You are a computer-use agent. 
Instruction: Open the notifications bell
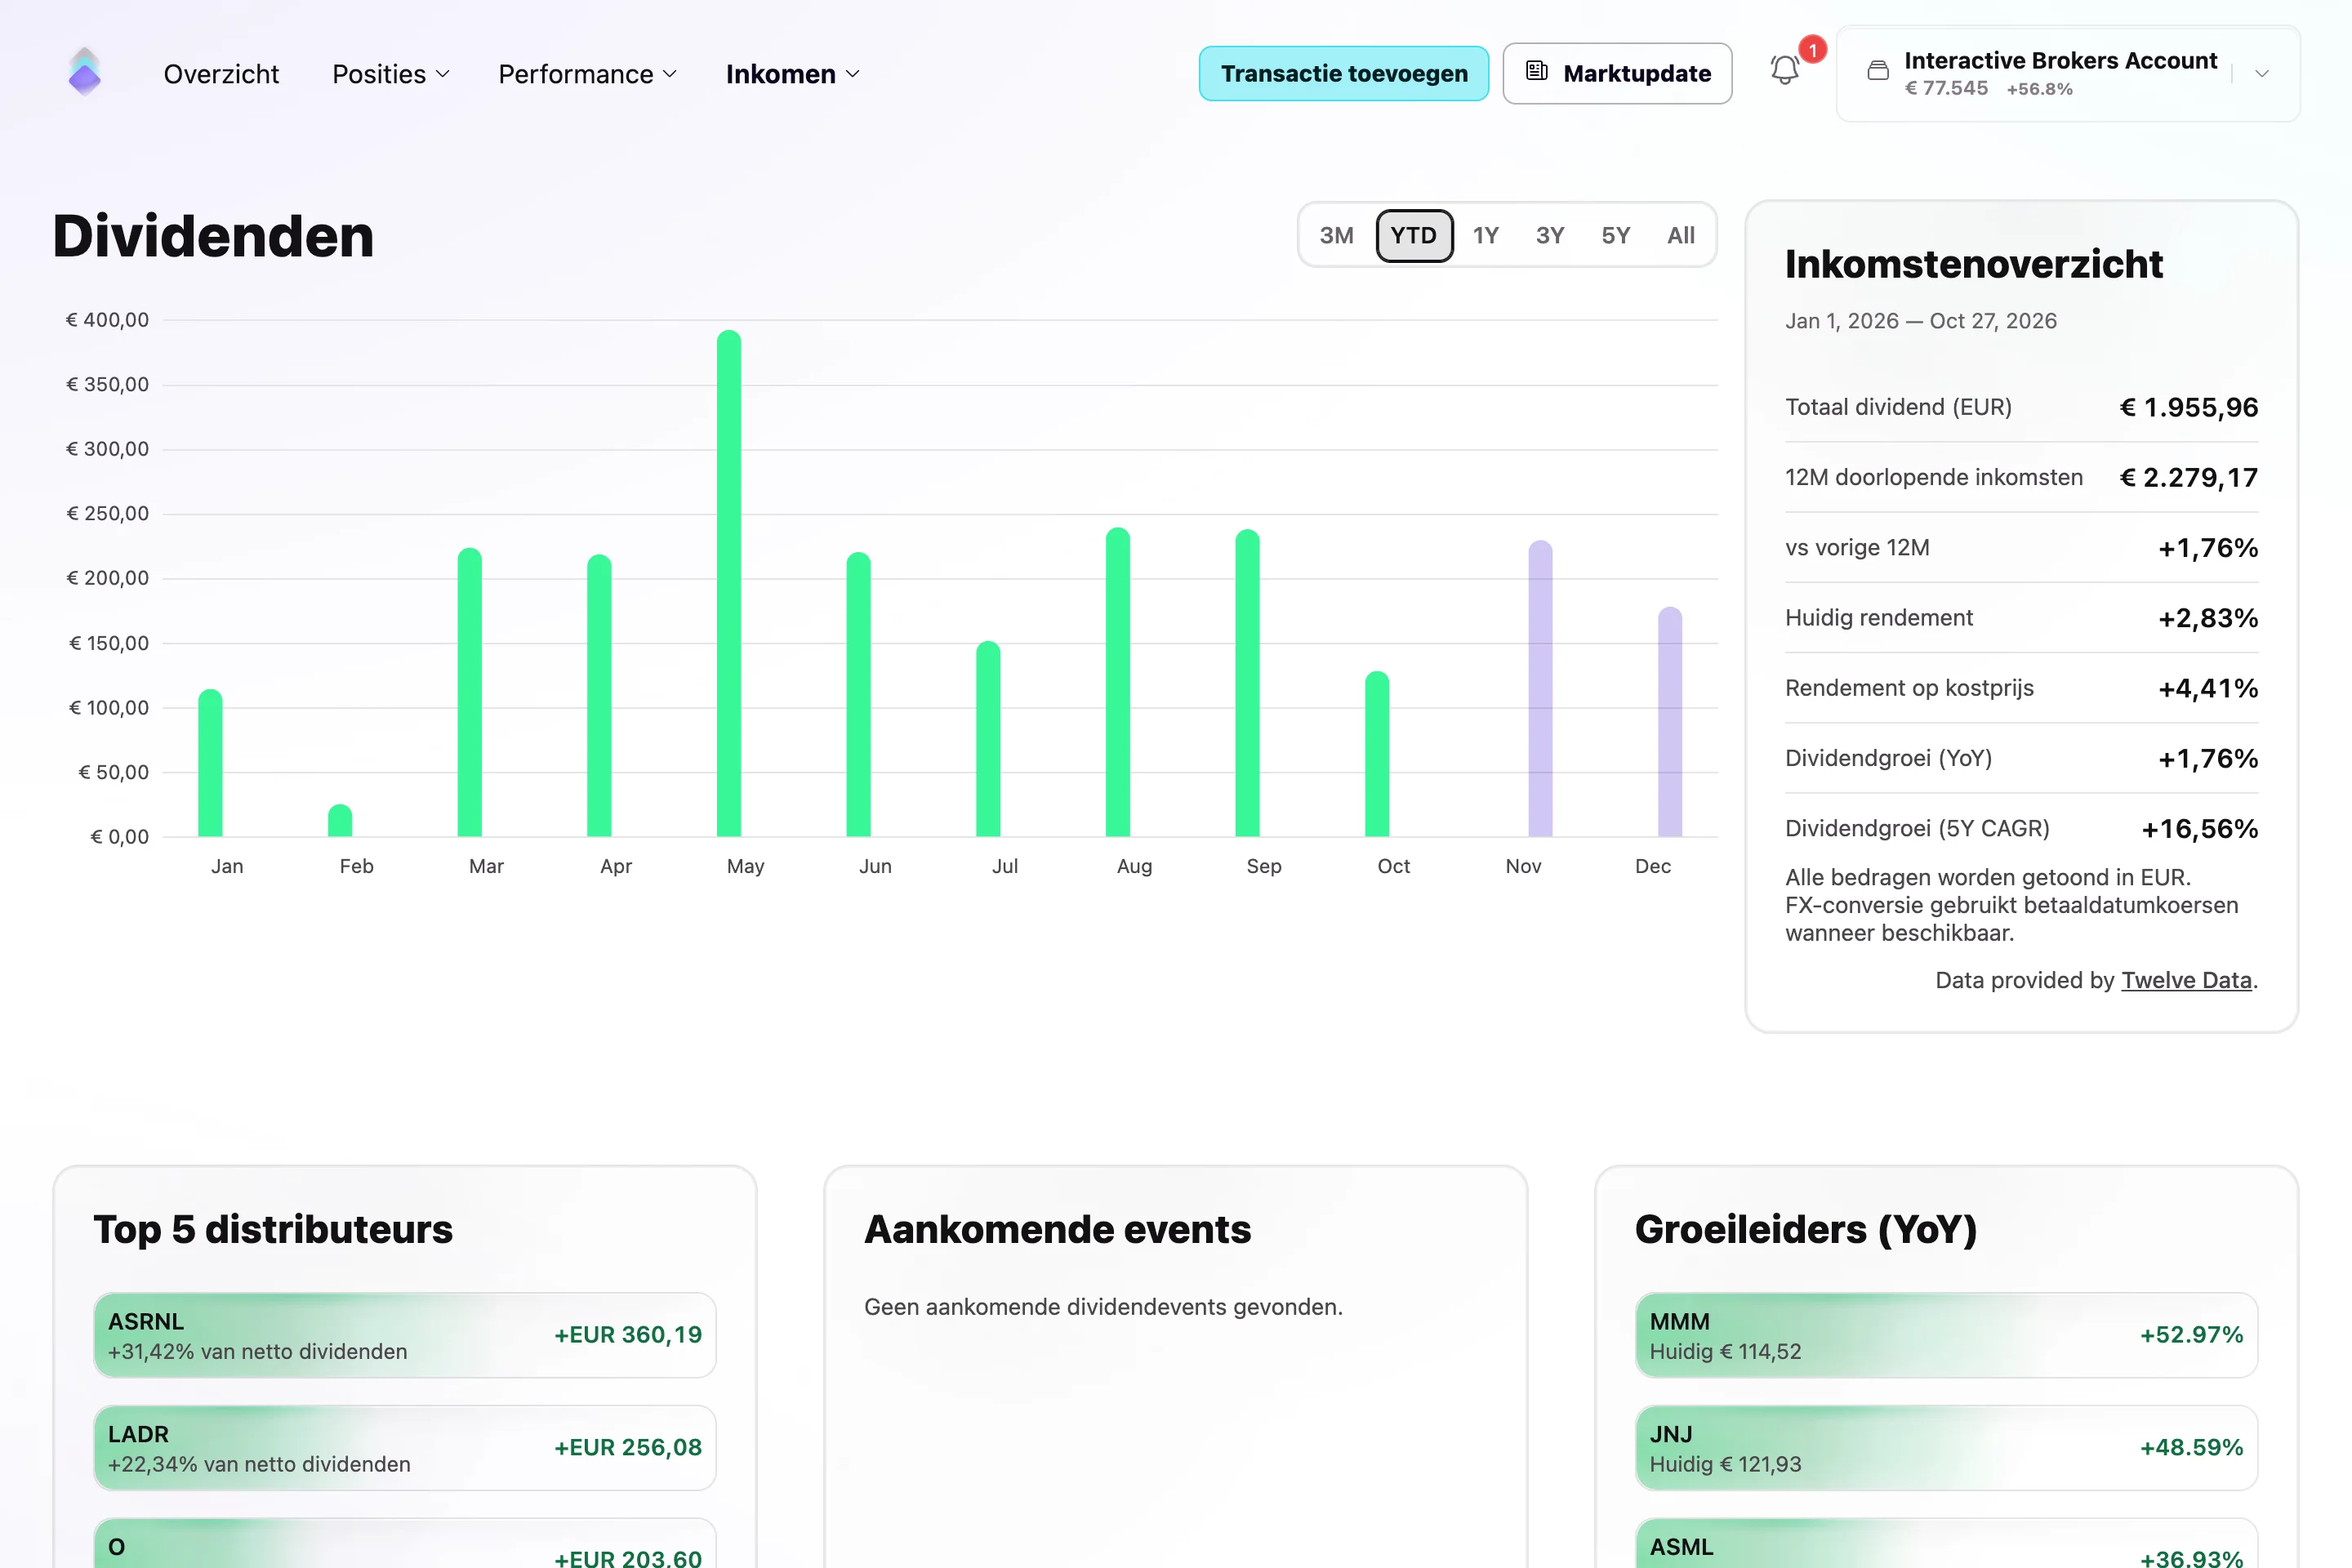(x=1785, y=71)
